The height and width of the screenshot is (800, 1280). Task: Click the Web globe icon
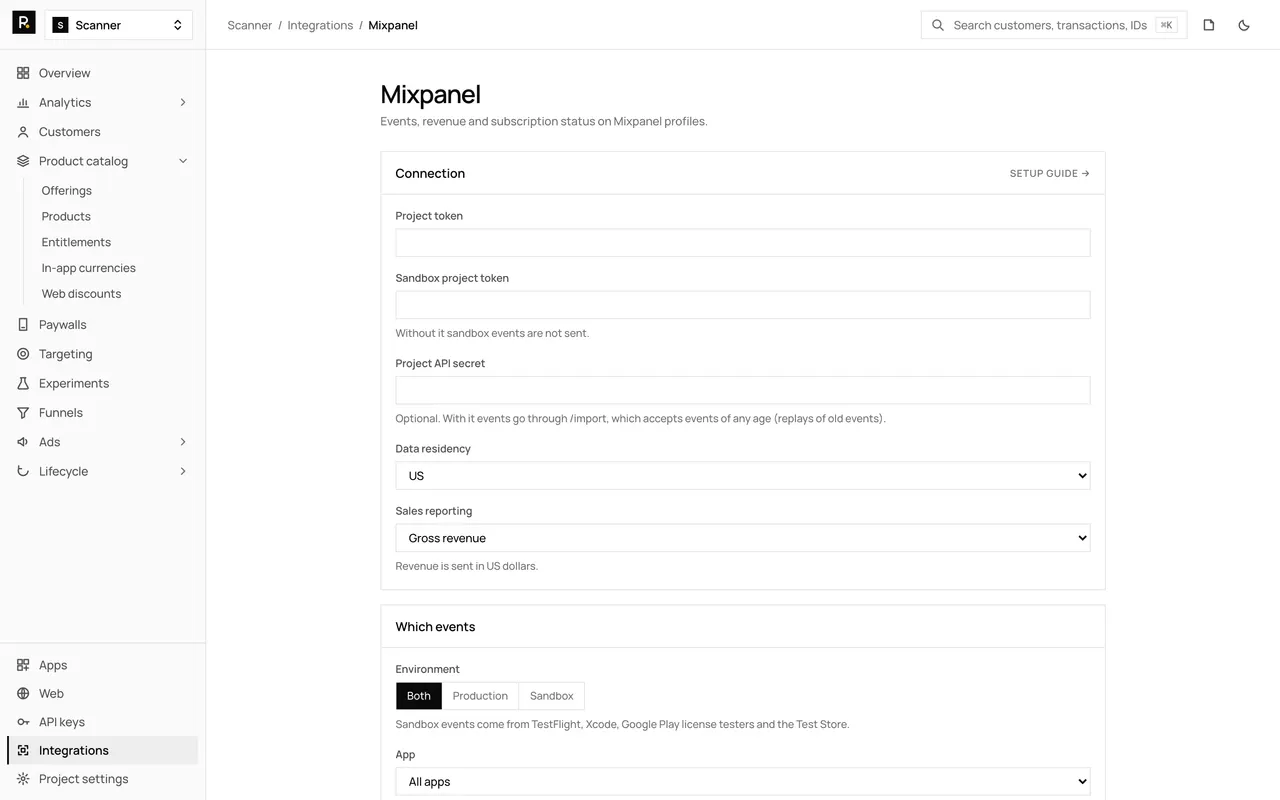(x=23, y=694)
